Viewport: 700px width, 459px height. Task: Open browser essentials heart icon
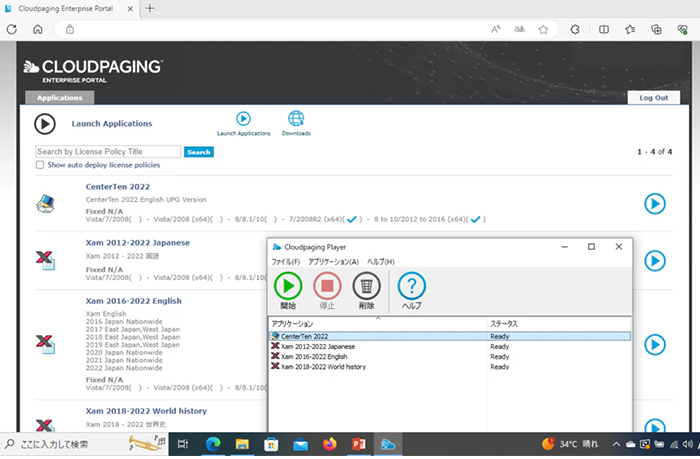click(x=683, y=29)
